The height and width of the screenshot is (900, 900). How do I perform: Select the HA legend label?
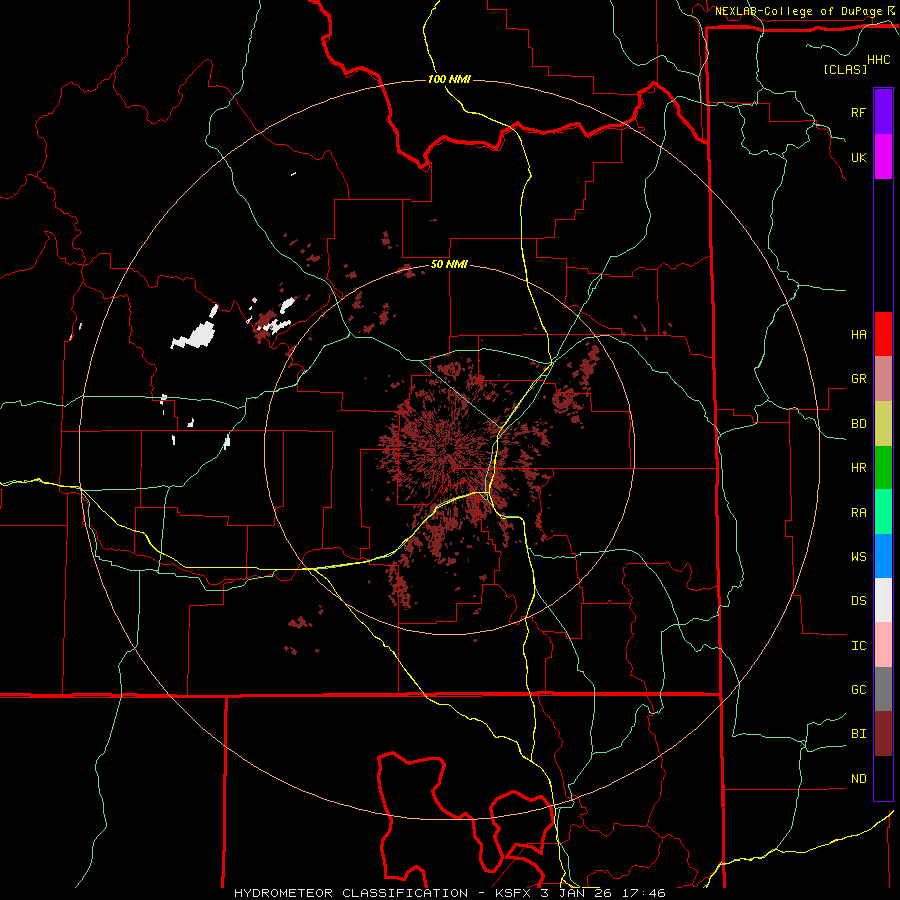click(858, 334)
